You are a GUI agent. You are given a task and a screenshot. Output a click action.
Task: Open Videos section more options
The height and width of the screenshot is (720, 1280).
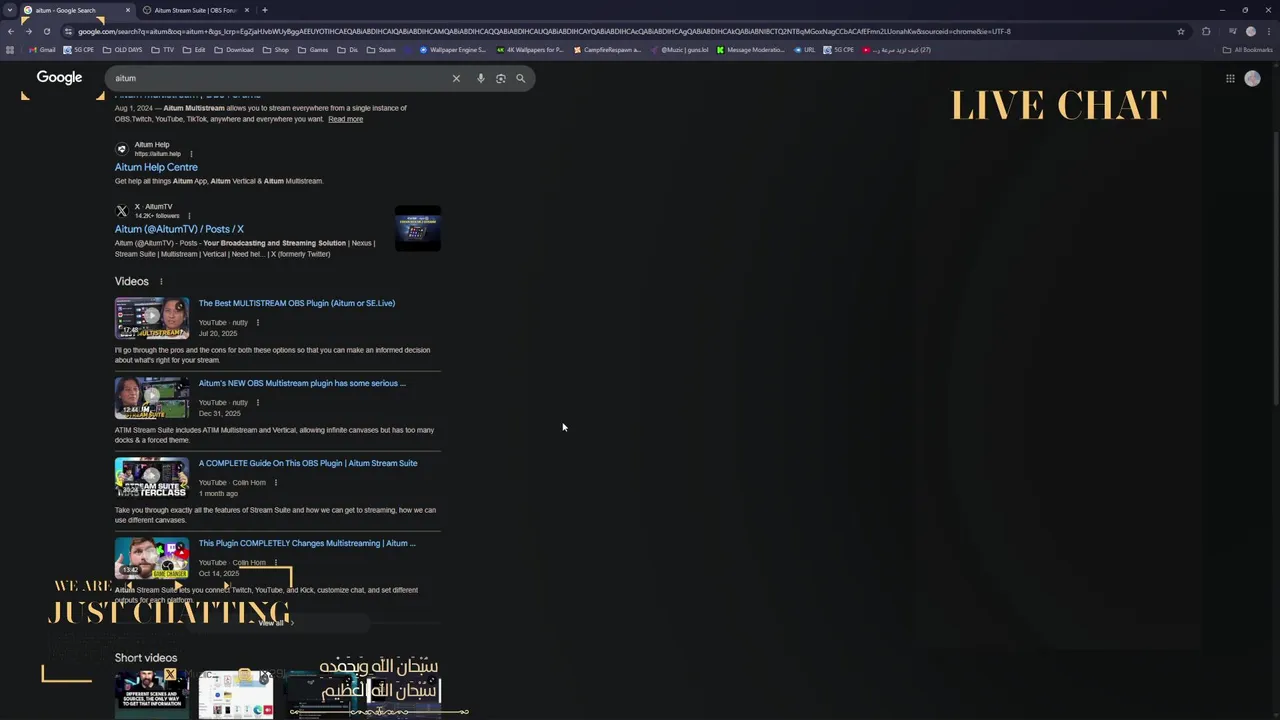[x=161, y=282]
